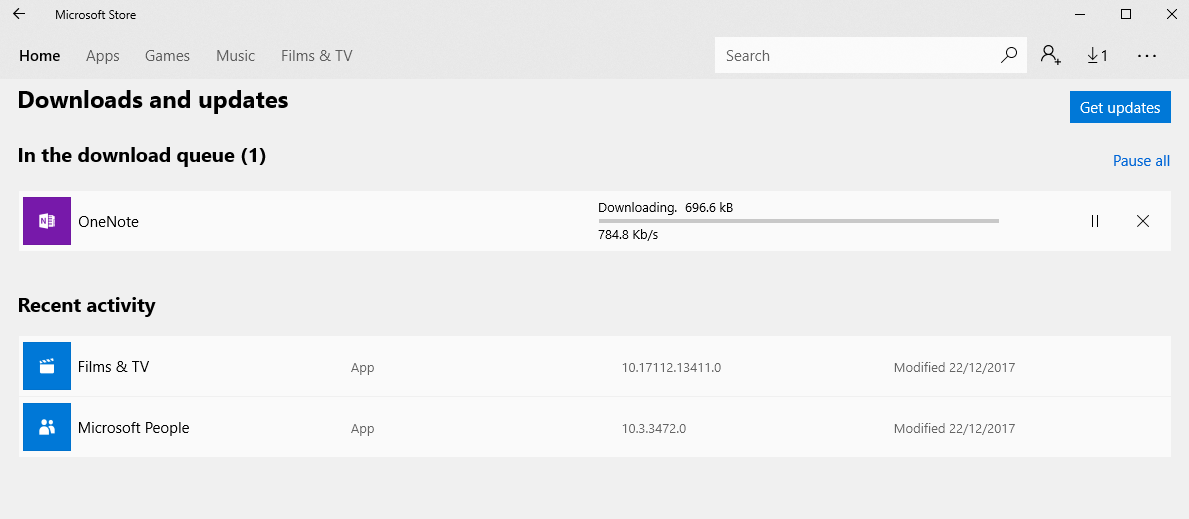Open the downloads indicator icon

[1097, 56]
